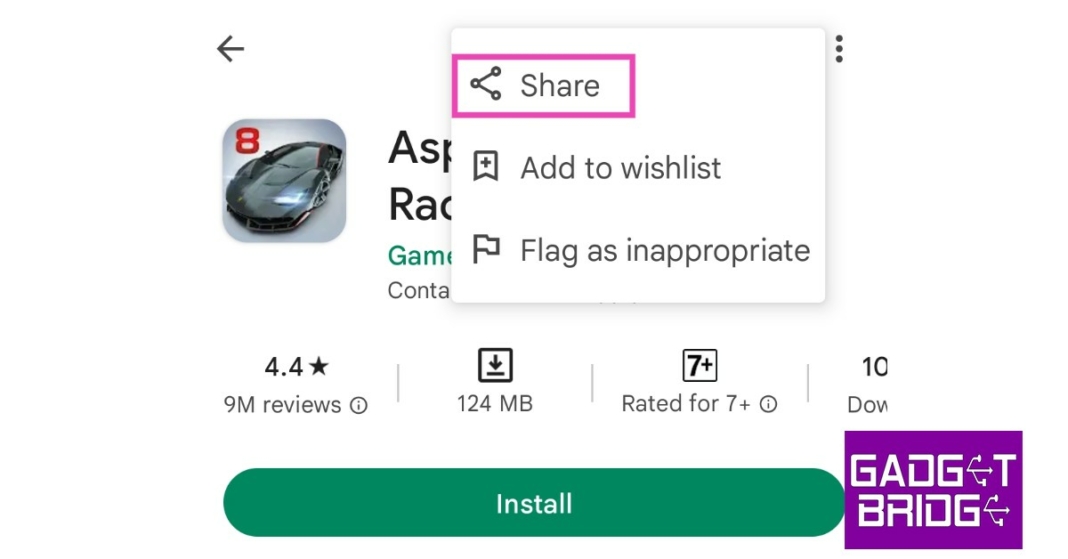Select the Flag as inappropriate text
This screenshot has height=559, width=1068.
point(665,250)
